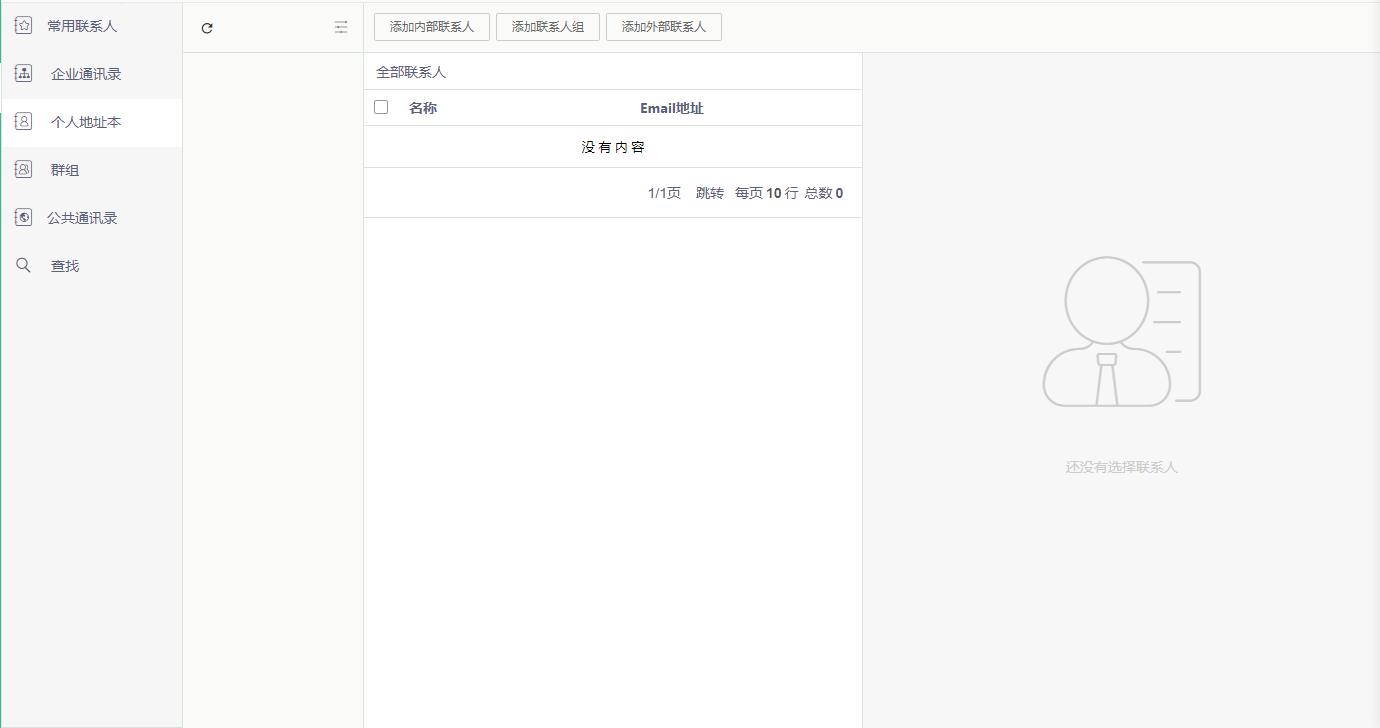Screen dimensions: 1380x728
Task: Click 添加联系人组 button
Action: coord(548,27)
